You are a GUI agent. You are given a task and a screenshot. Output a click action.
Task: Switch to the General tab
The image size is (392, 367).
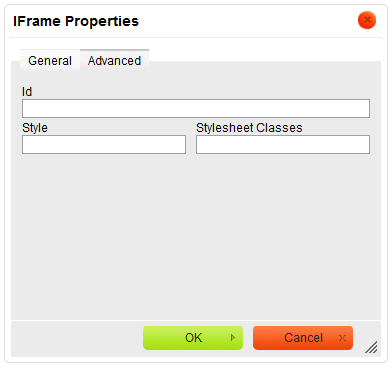[x=50, y=61]
